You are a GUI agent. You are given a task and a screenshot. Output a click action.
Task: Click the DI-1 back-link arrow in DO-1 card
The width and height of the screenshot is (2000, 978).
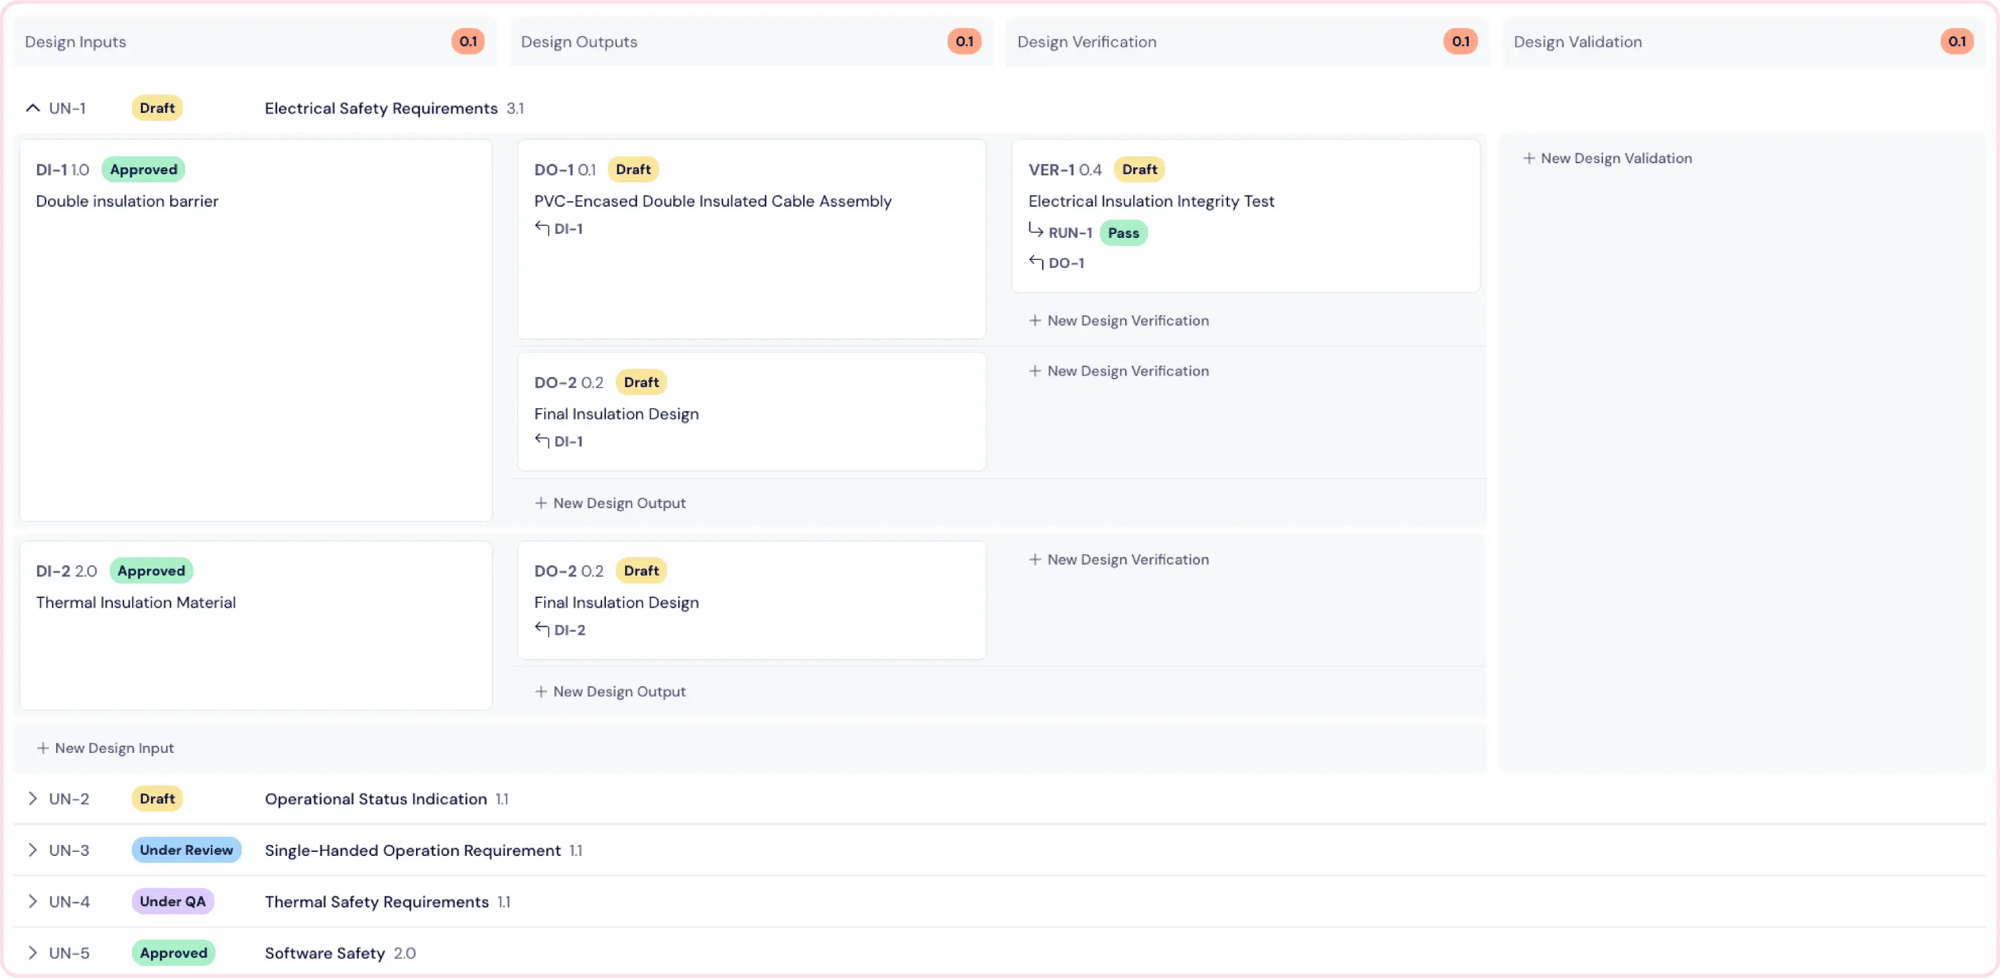click(x=542, y=228)
